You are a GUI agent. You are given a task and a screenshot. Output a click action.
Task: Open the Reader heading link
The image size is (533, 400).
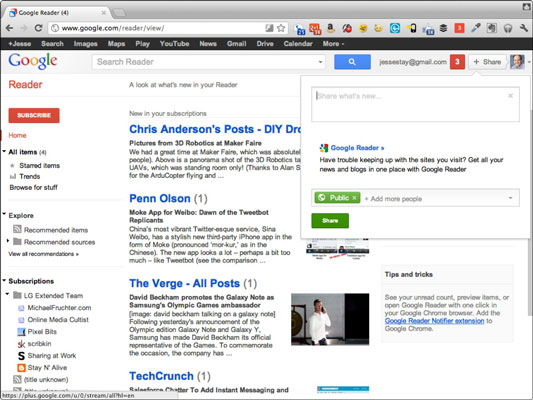[x=25, y=84]
